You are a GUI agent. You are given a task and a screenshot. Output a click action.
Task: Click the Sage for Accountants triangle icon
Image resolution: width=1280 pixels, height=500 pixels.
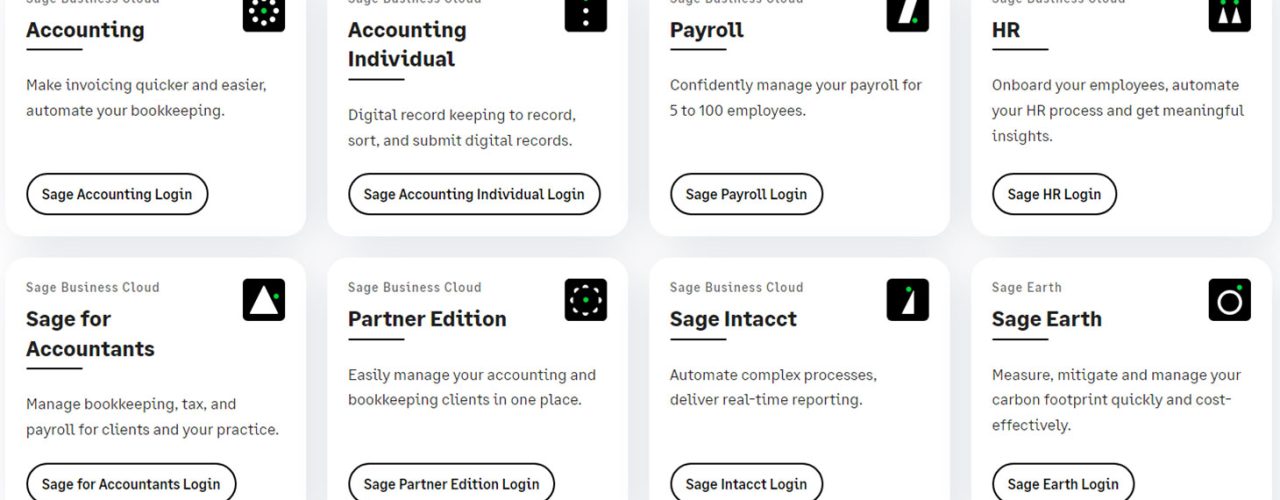click(x=264, y=300)
